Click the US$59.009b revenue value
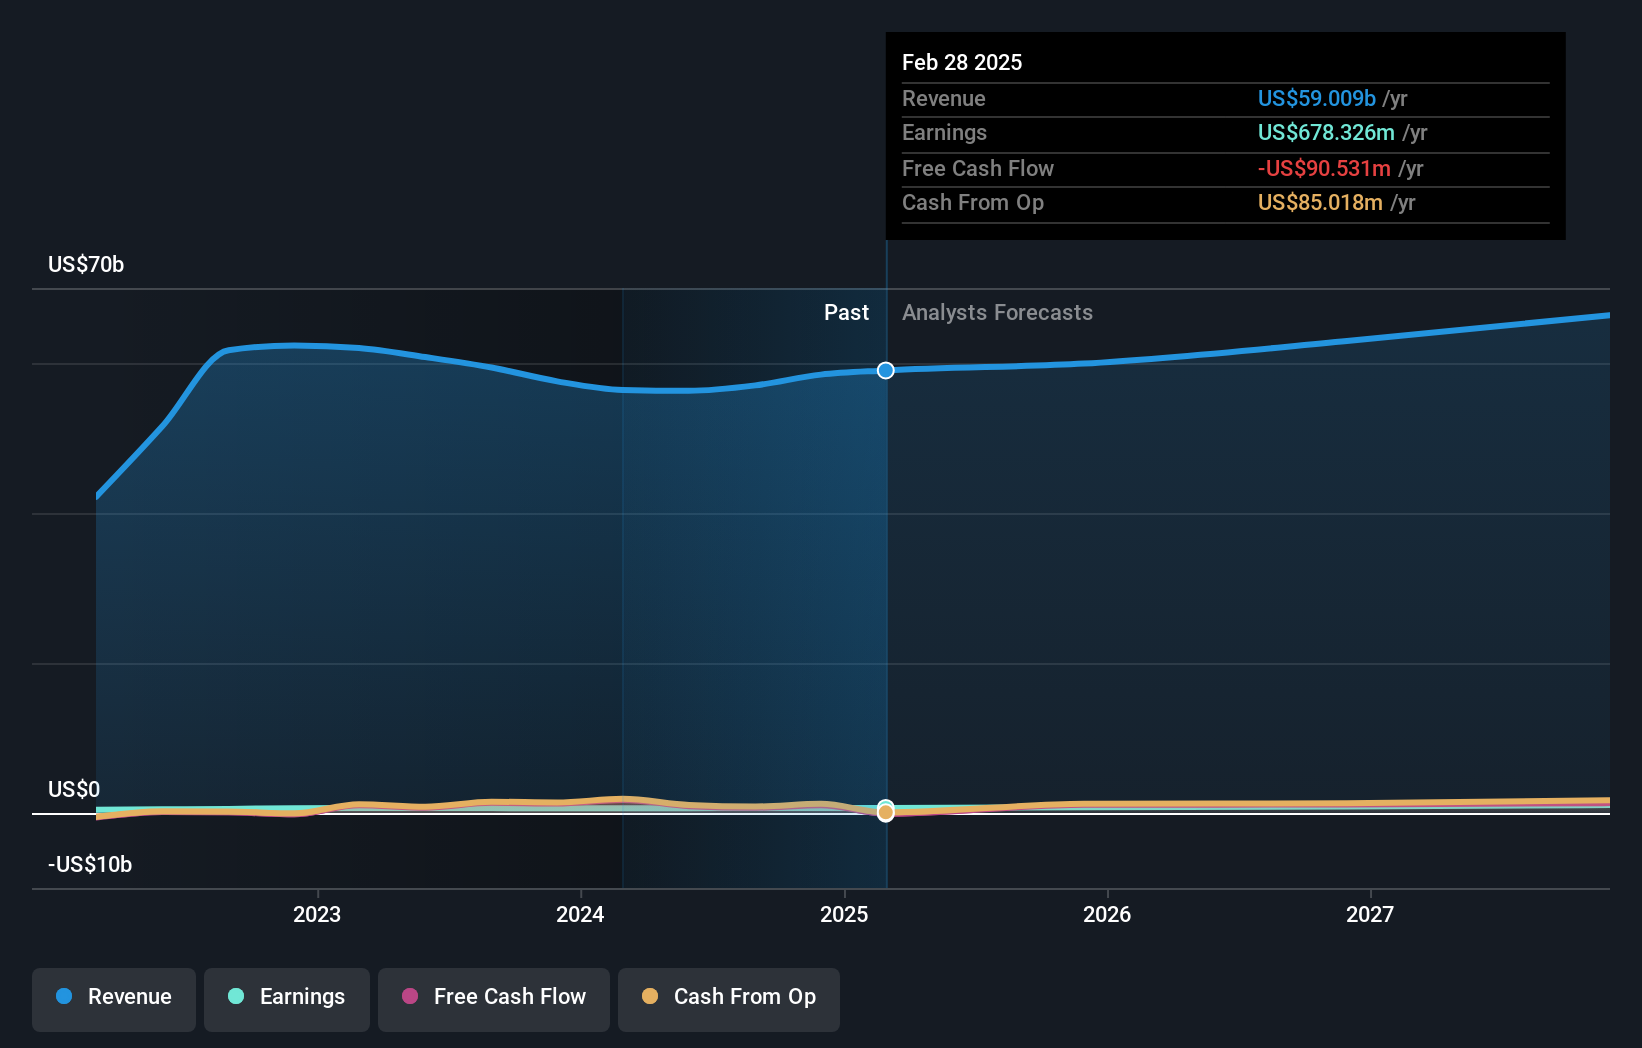This screenshot has height=1048, width=1642. [x=1317, y=98]
